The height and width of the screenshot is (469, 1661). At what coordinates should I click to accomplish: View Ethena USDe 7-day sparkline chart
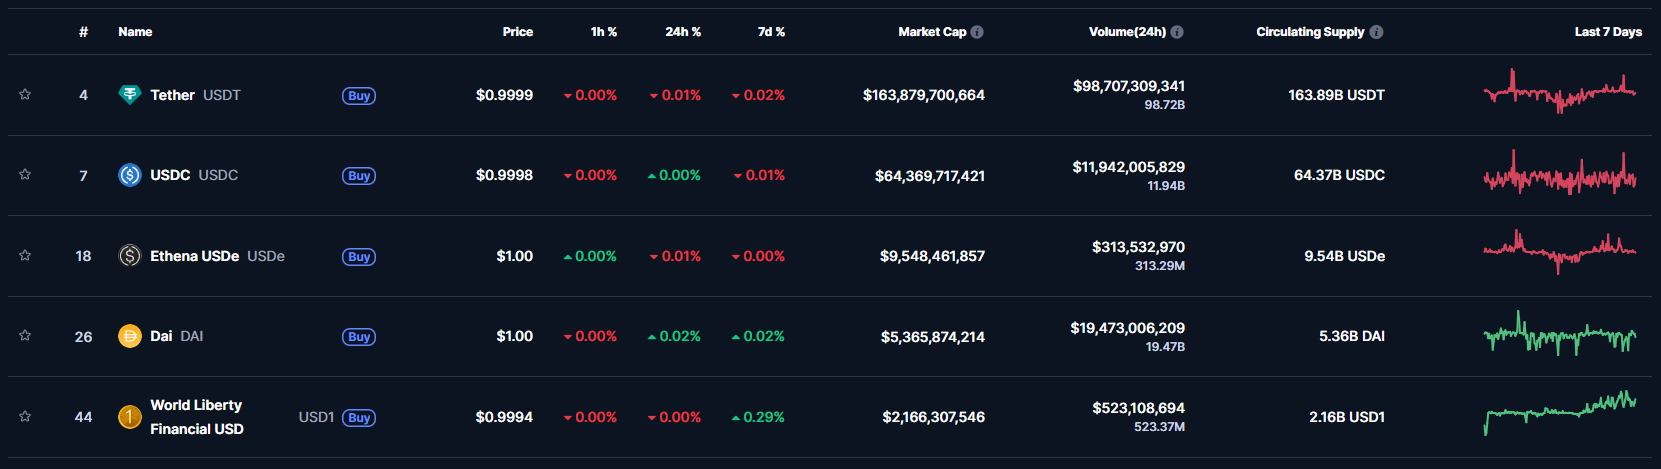tap(1560, 252)
